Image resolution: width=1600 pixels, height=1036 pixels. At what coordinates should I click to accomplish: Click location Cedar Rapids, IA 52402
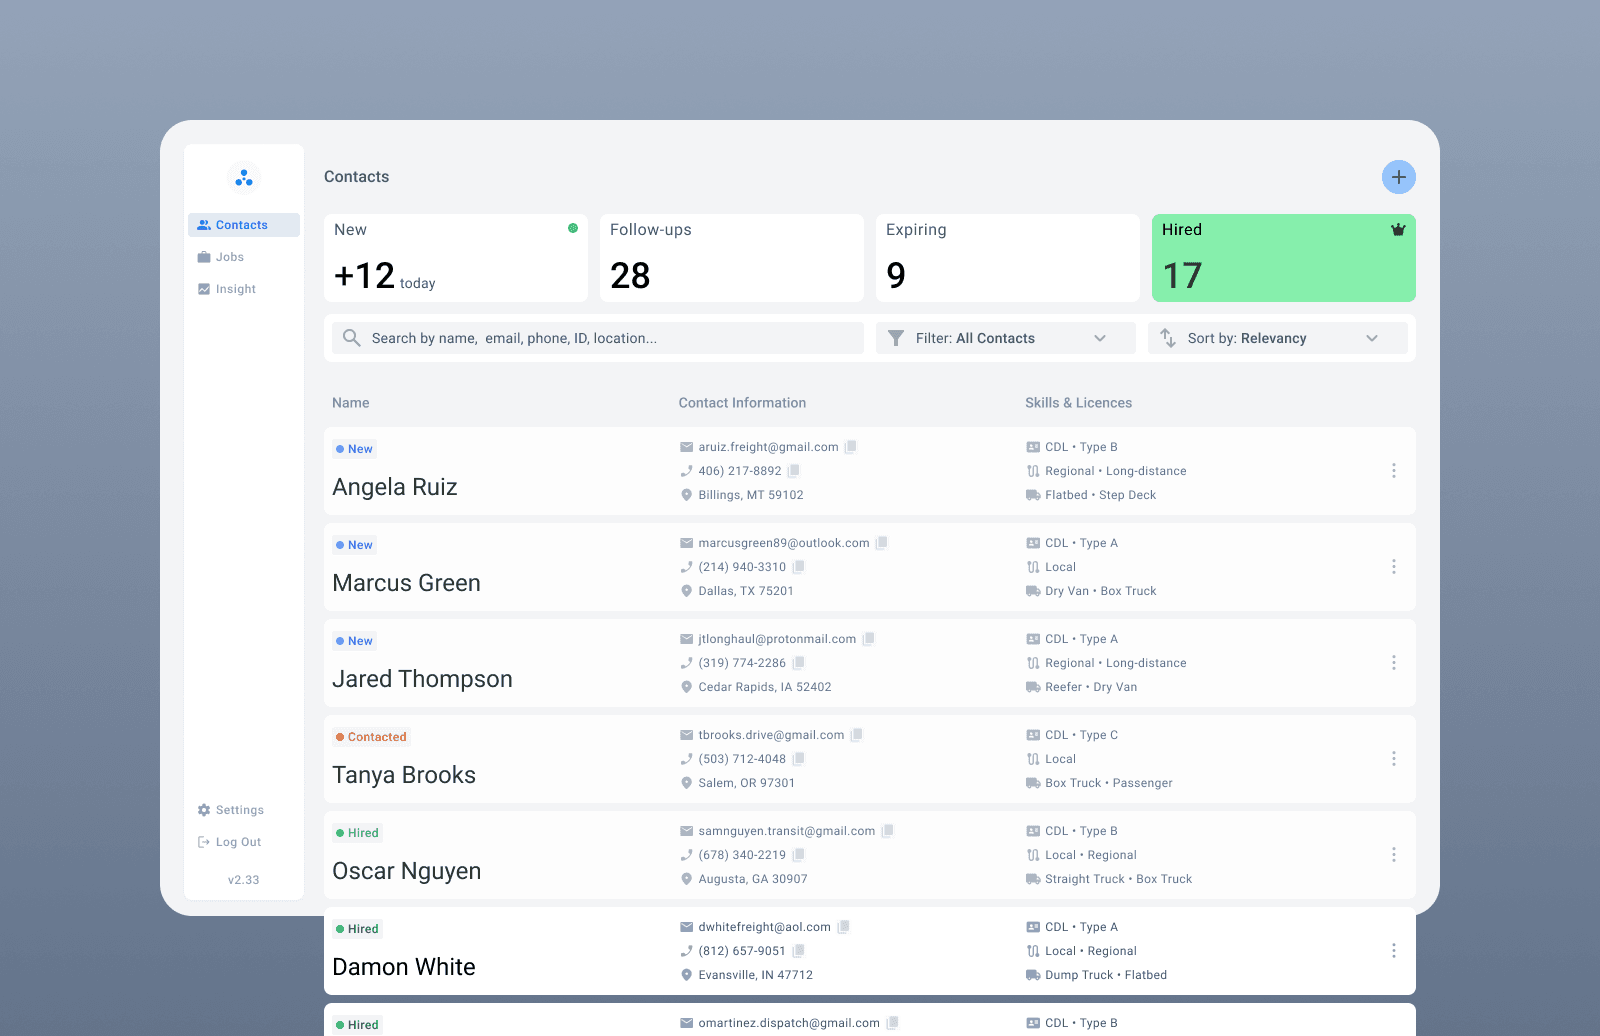pyautogui.click(x=765, y=687)
